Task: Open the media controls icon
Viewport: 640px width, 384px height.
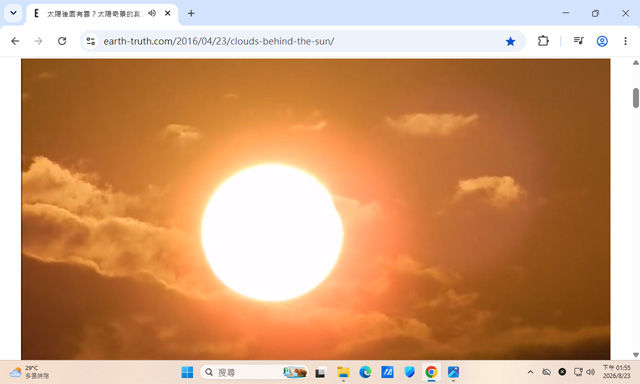Action: tap(578, 41)
